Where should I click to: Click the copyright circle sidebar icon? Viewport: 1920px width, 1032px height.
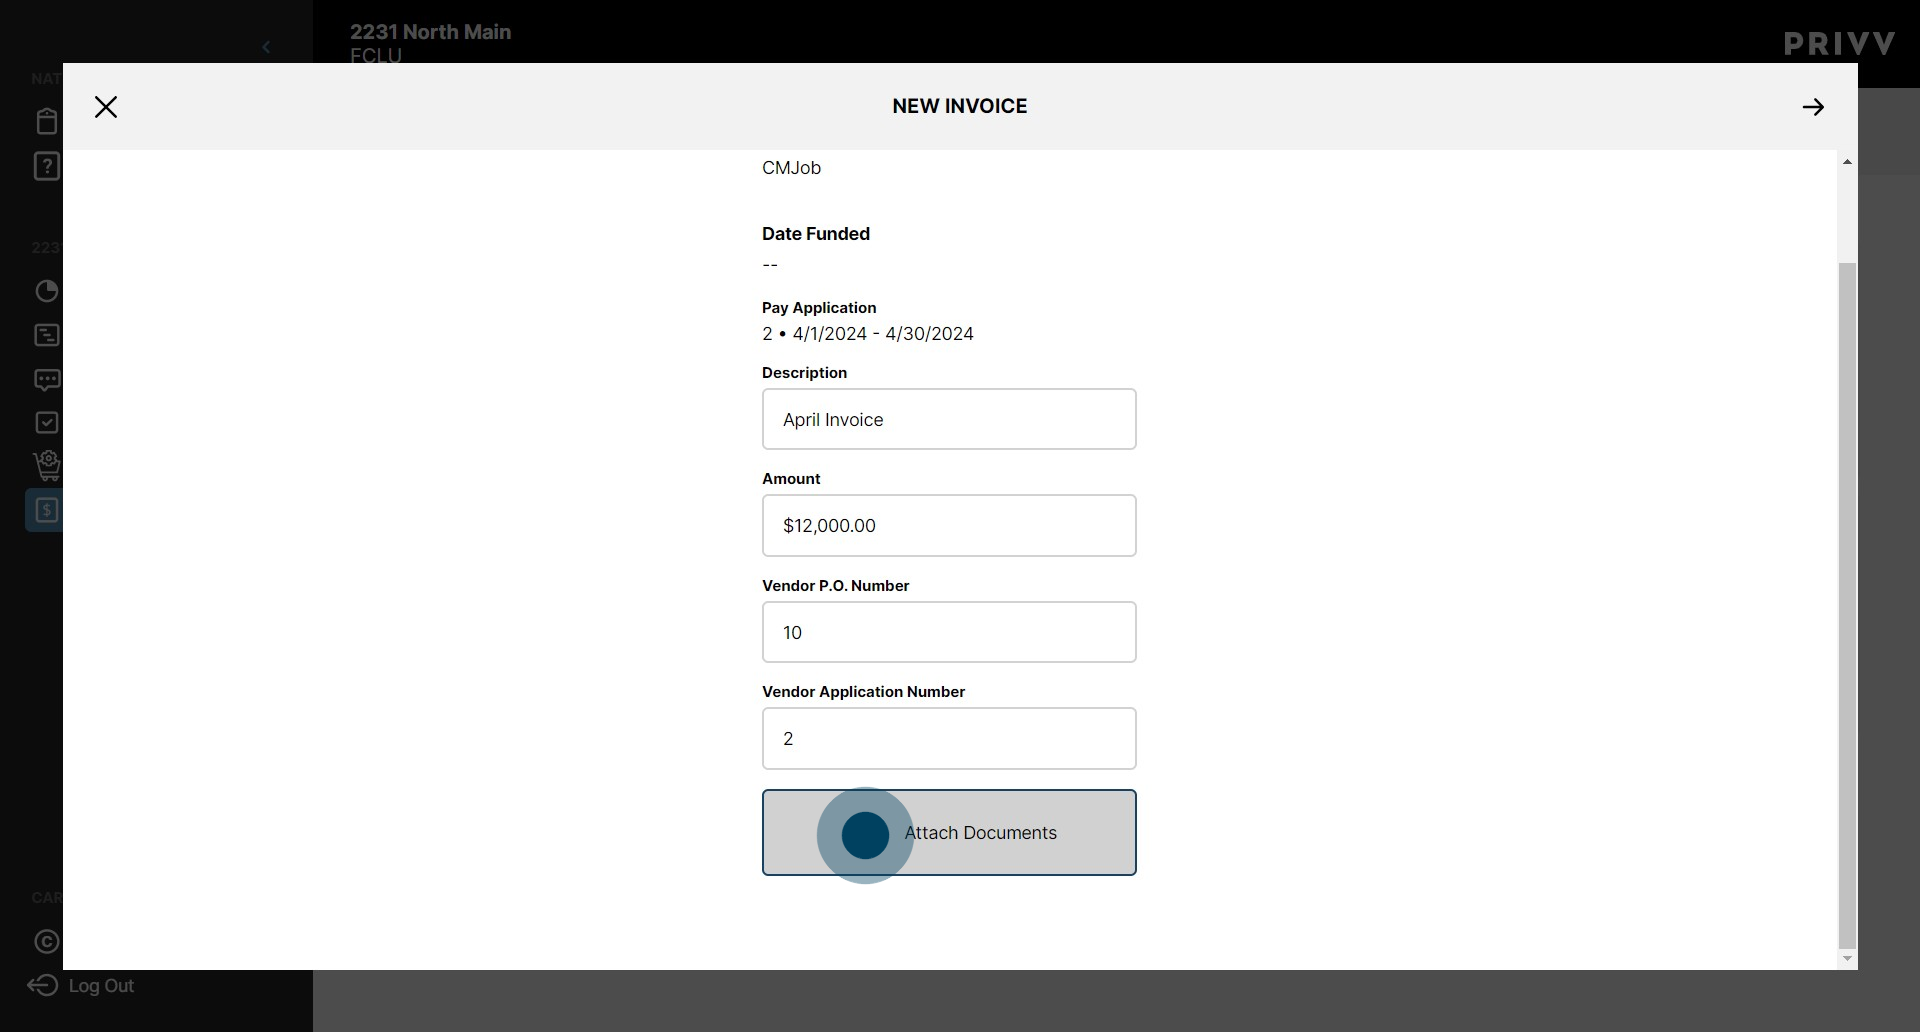click(47, 942)
